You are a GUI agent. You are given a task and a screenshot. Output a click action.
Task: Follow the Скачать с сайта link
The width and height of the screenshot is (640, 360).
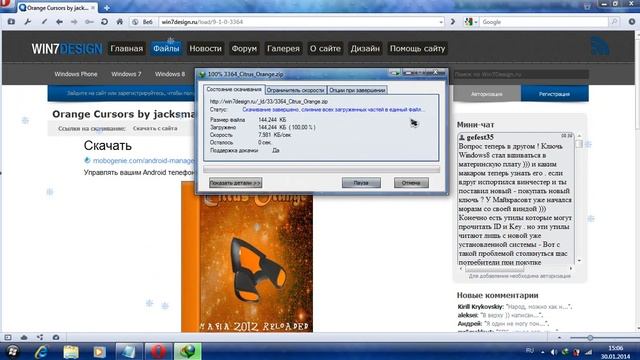pyautogui.click(x=155, y=128)
